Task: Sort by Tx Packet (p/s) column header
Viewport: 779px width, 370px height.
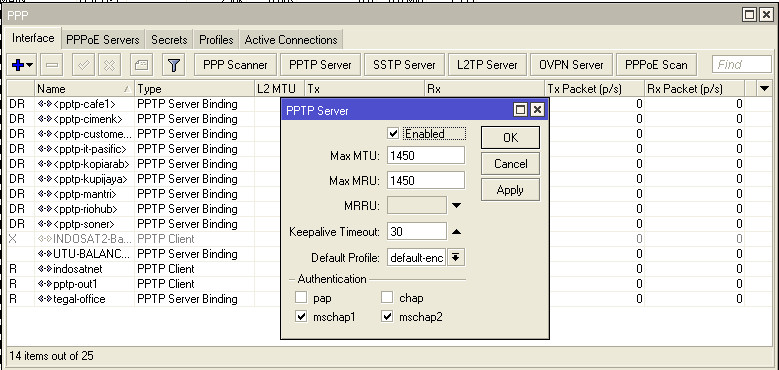Action: [595, 89]
